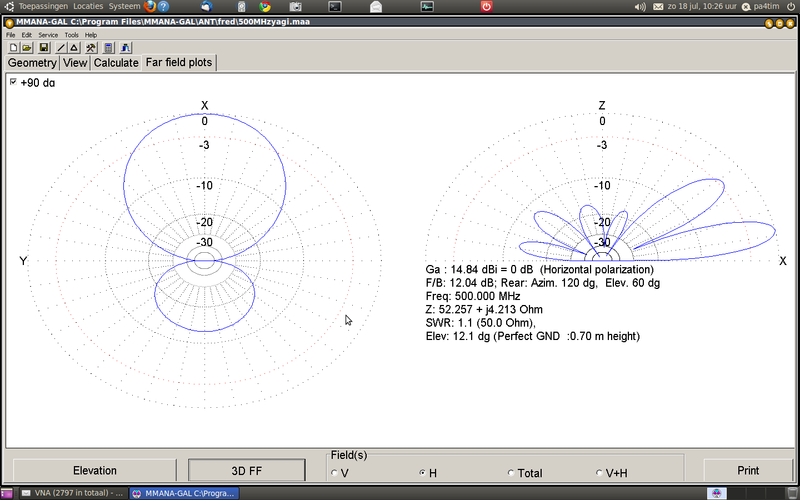The image size is (800, 500).
Task: Open the File menu
Action: click(12, 34)
